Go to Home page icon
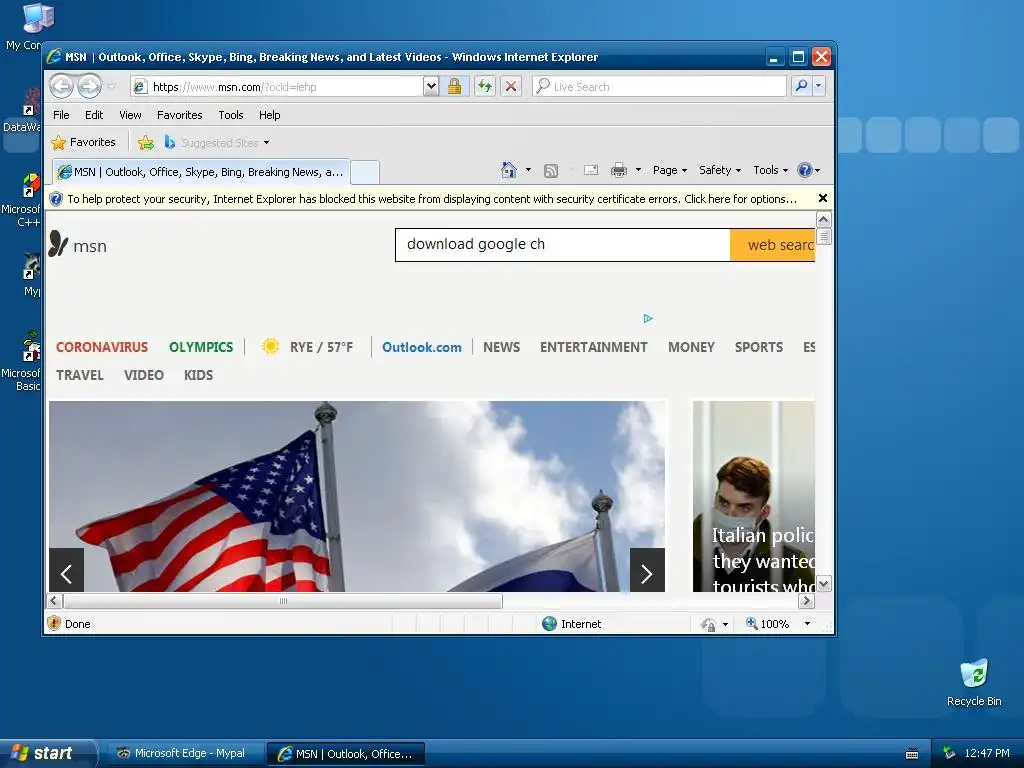The image size is (1024, 768). coord(509,170)
